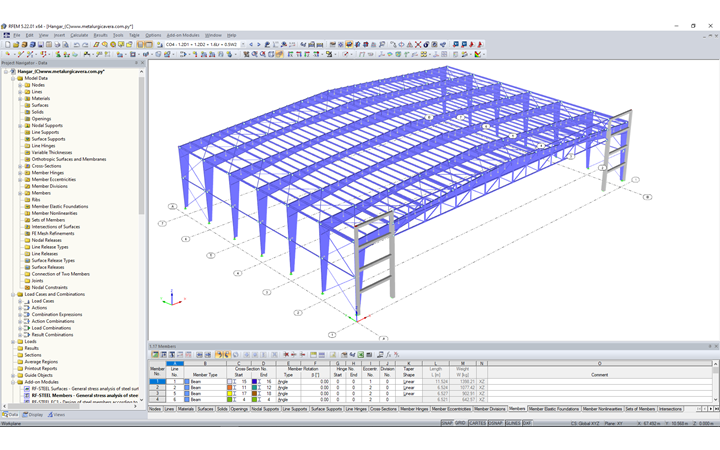Open the load combination CO4 dropdown

pos(242,45)
